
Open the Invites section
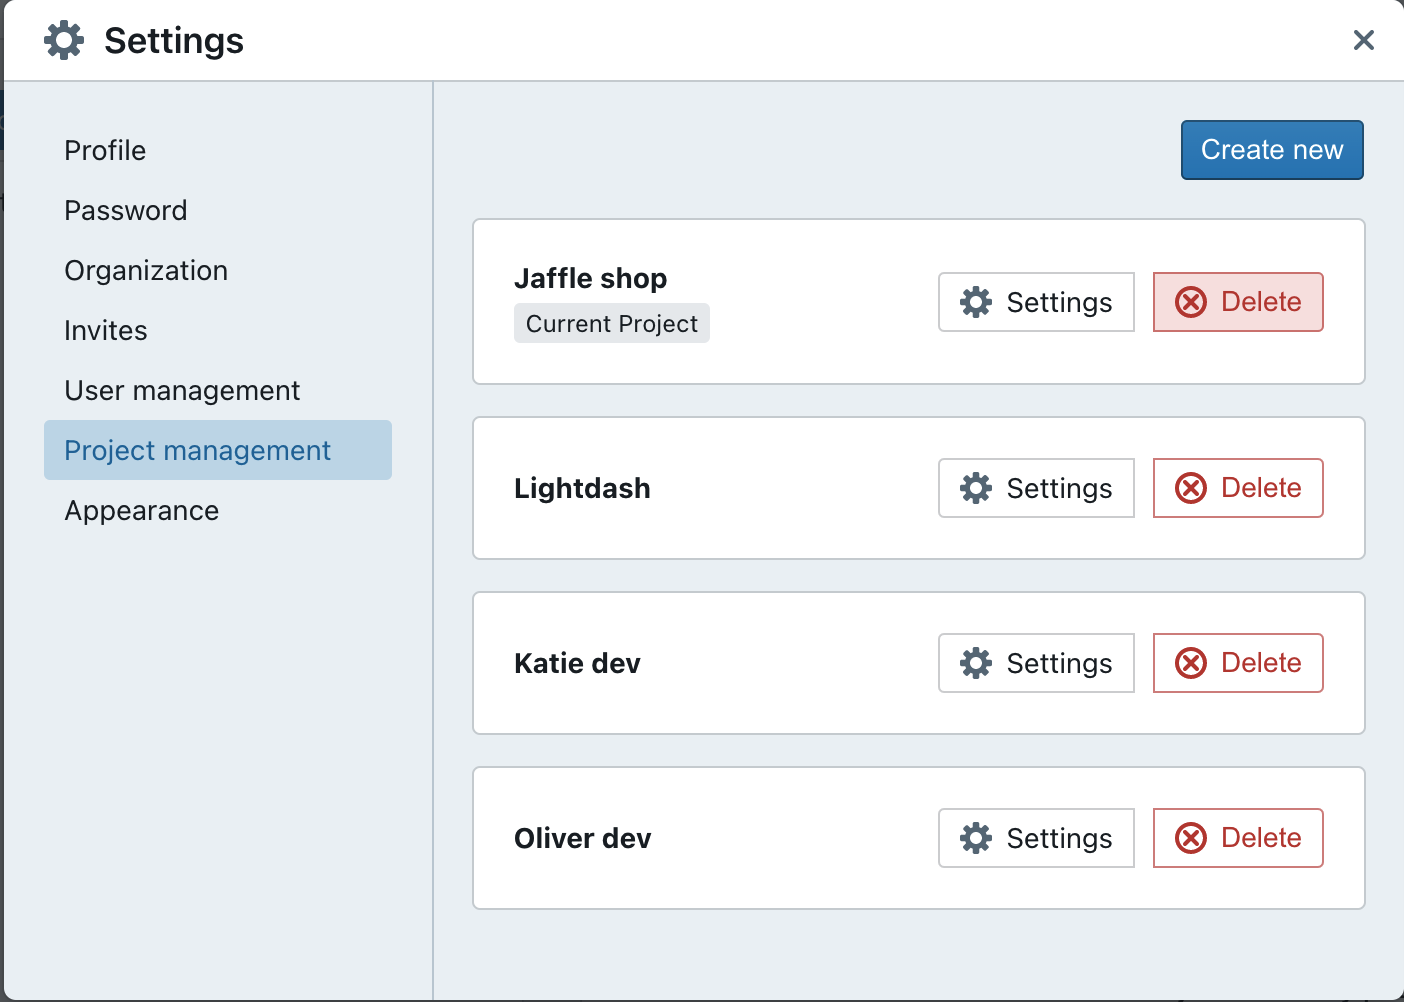[x=106, y=330]
